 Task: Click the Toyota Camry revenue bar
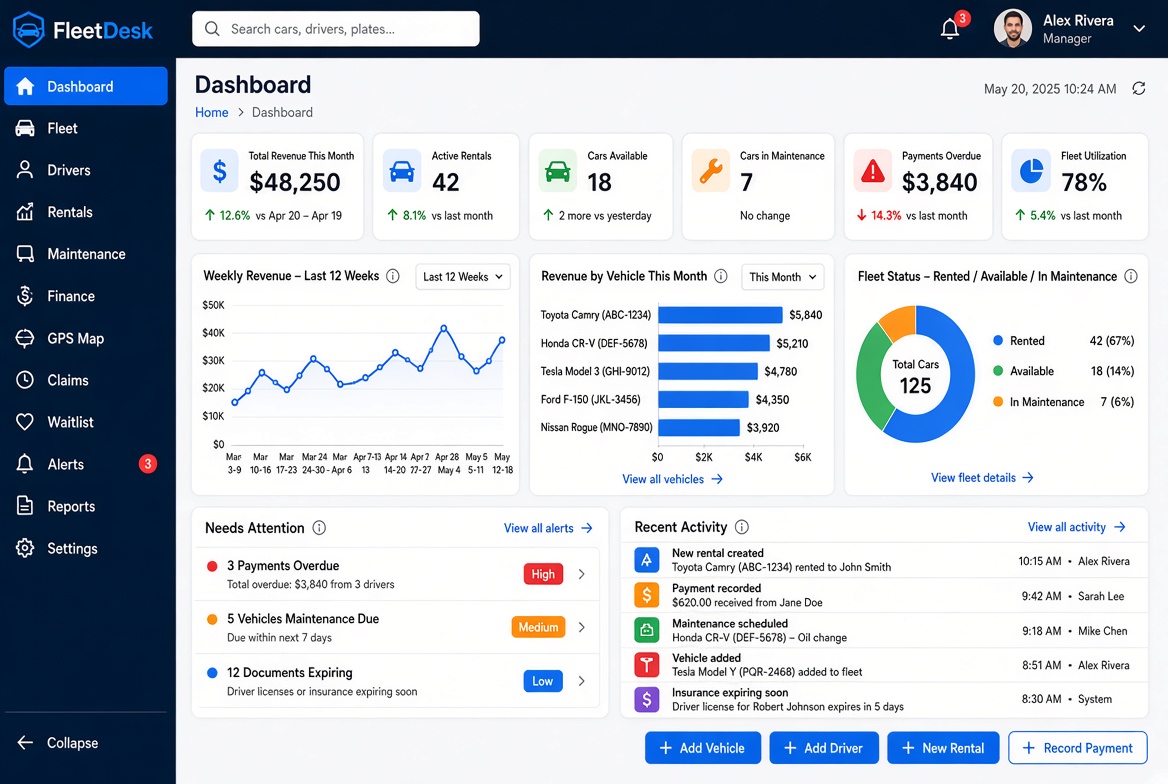[720, 315]
